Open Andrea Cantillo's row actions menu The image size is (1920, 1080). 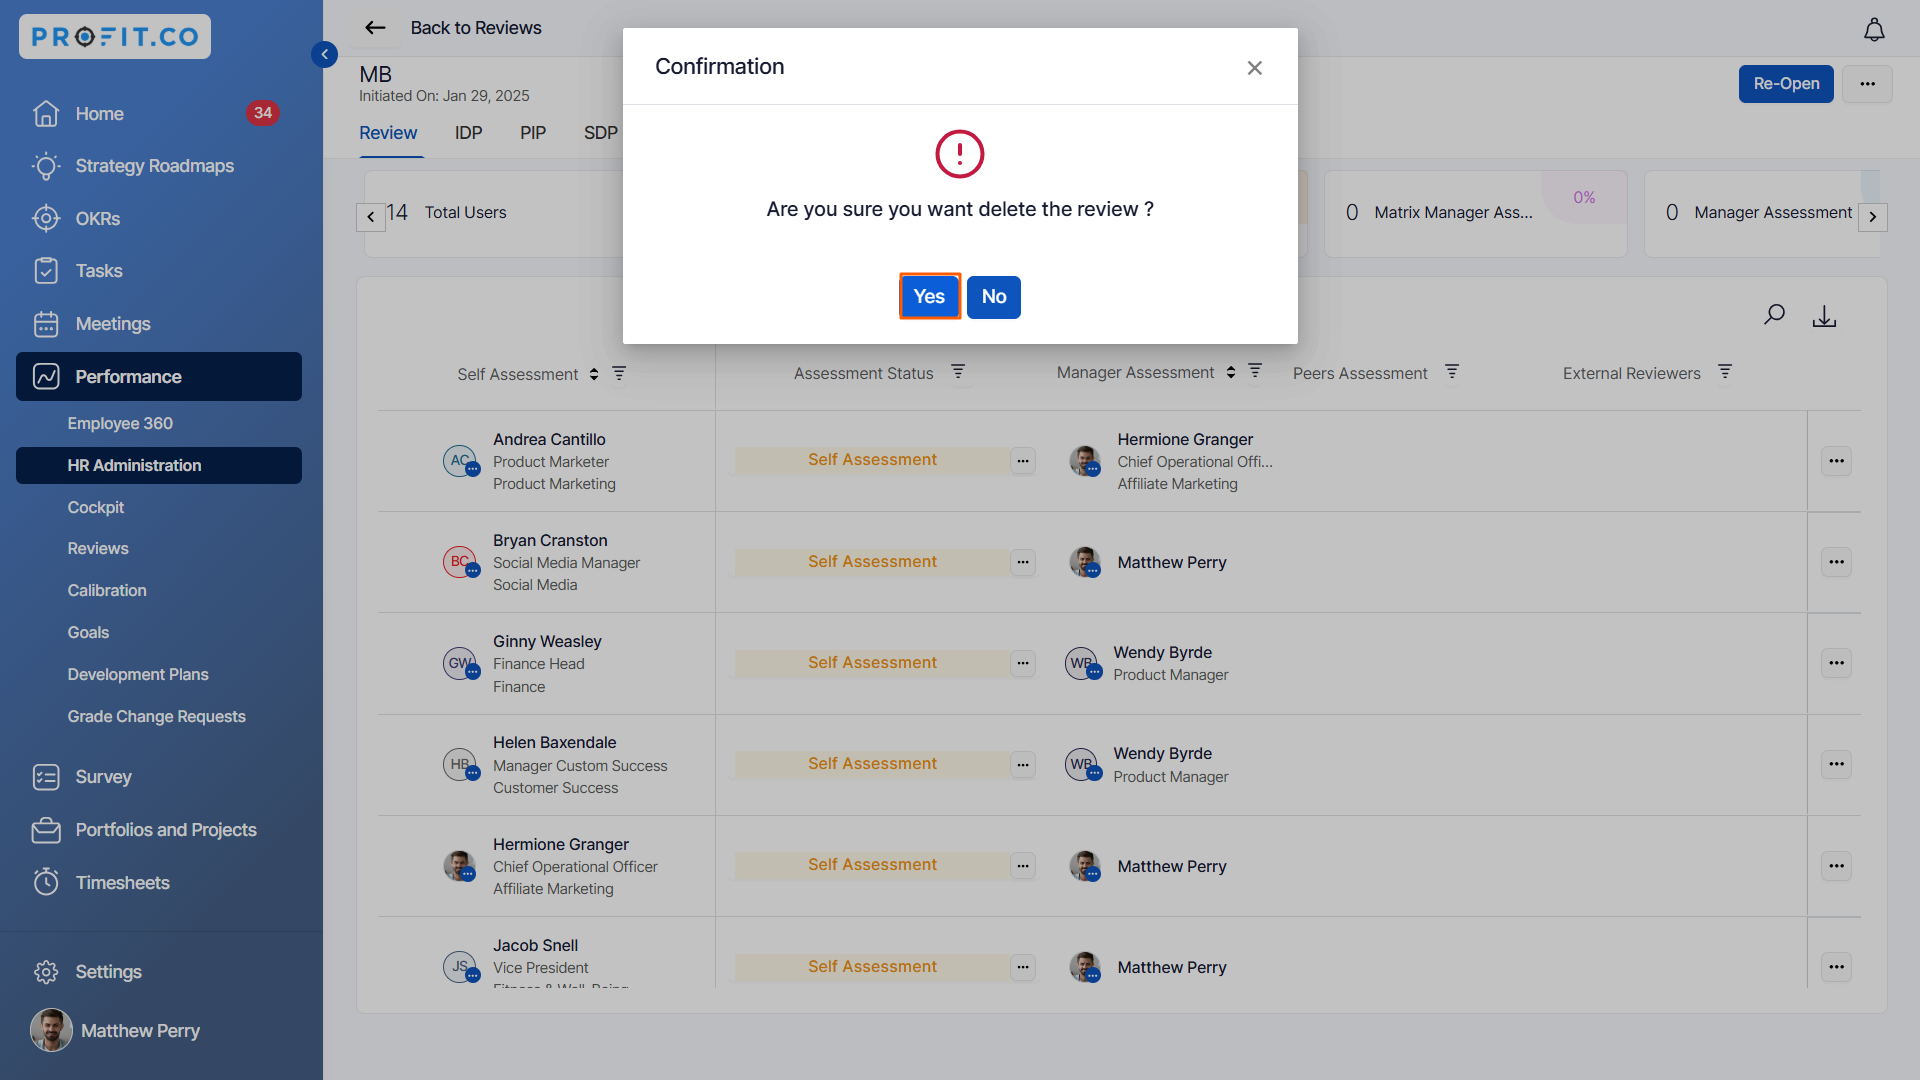[x=1837, y=461]
